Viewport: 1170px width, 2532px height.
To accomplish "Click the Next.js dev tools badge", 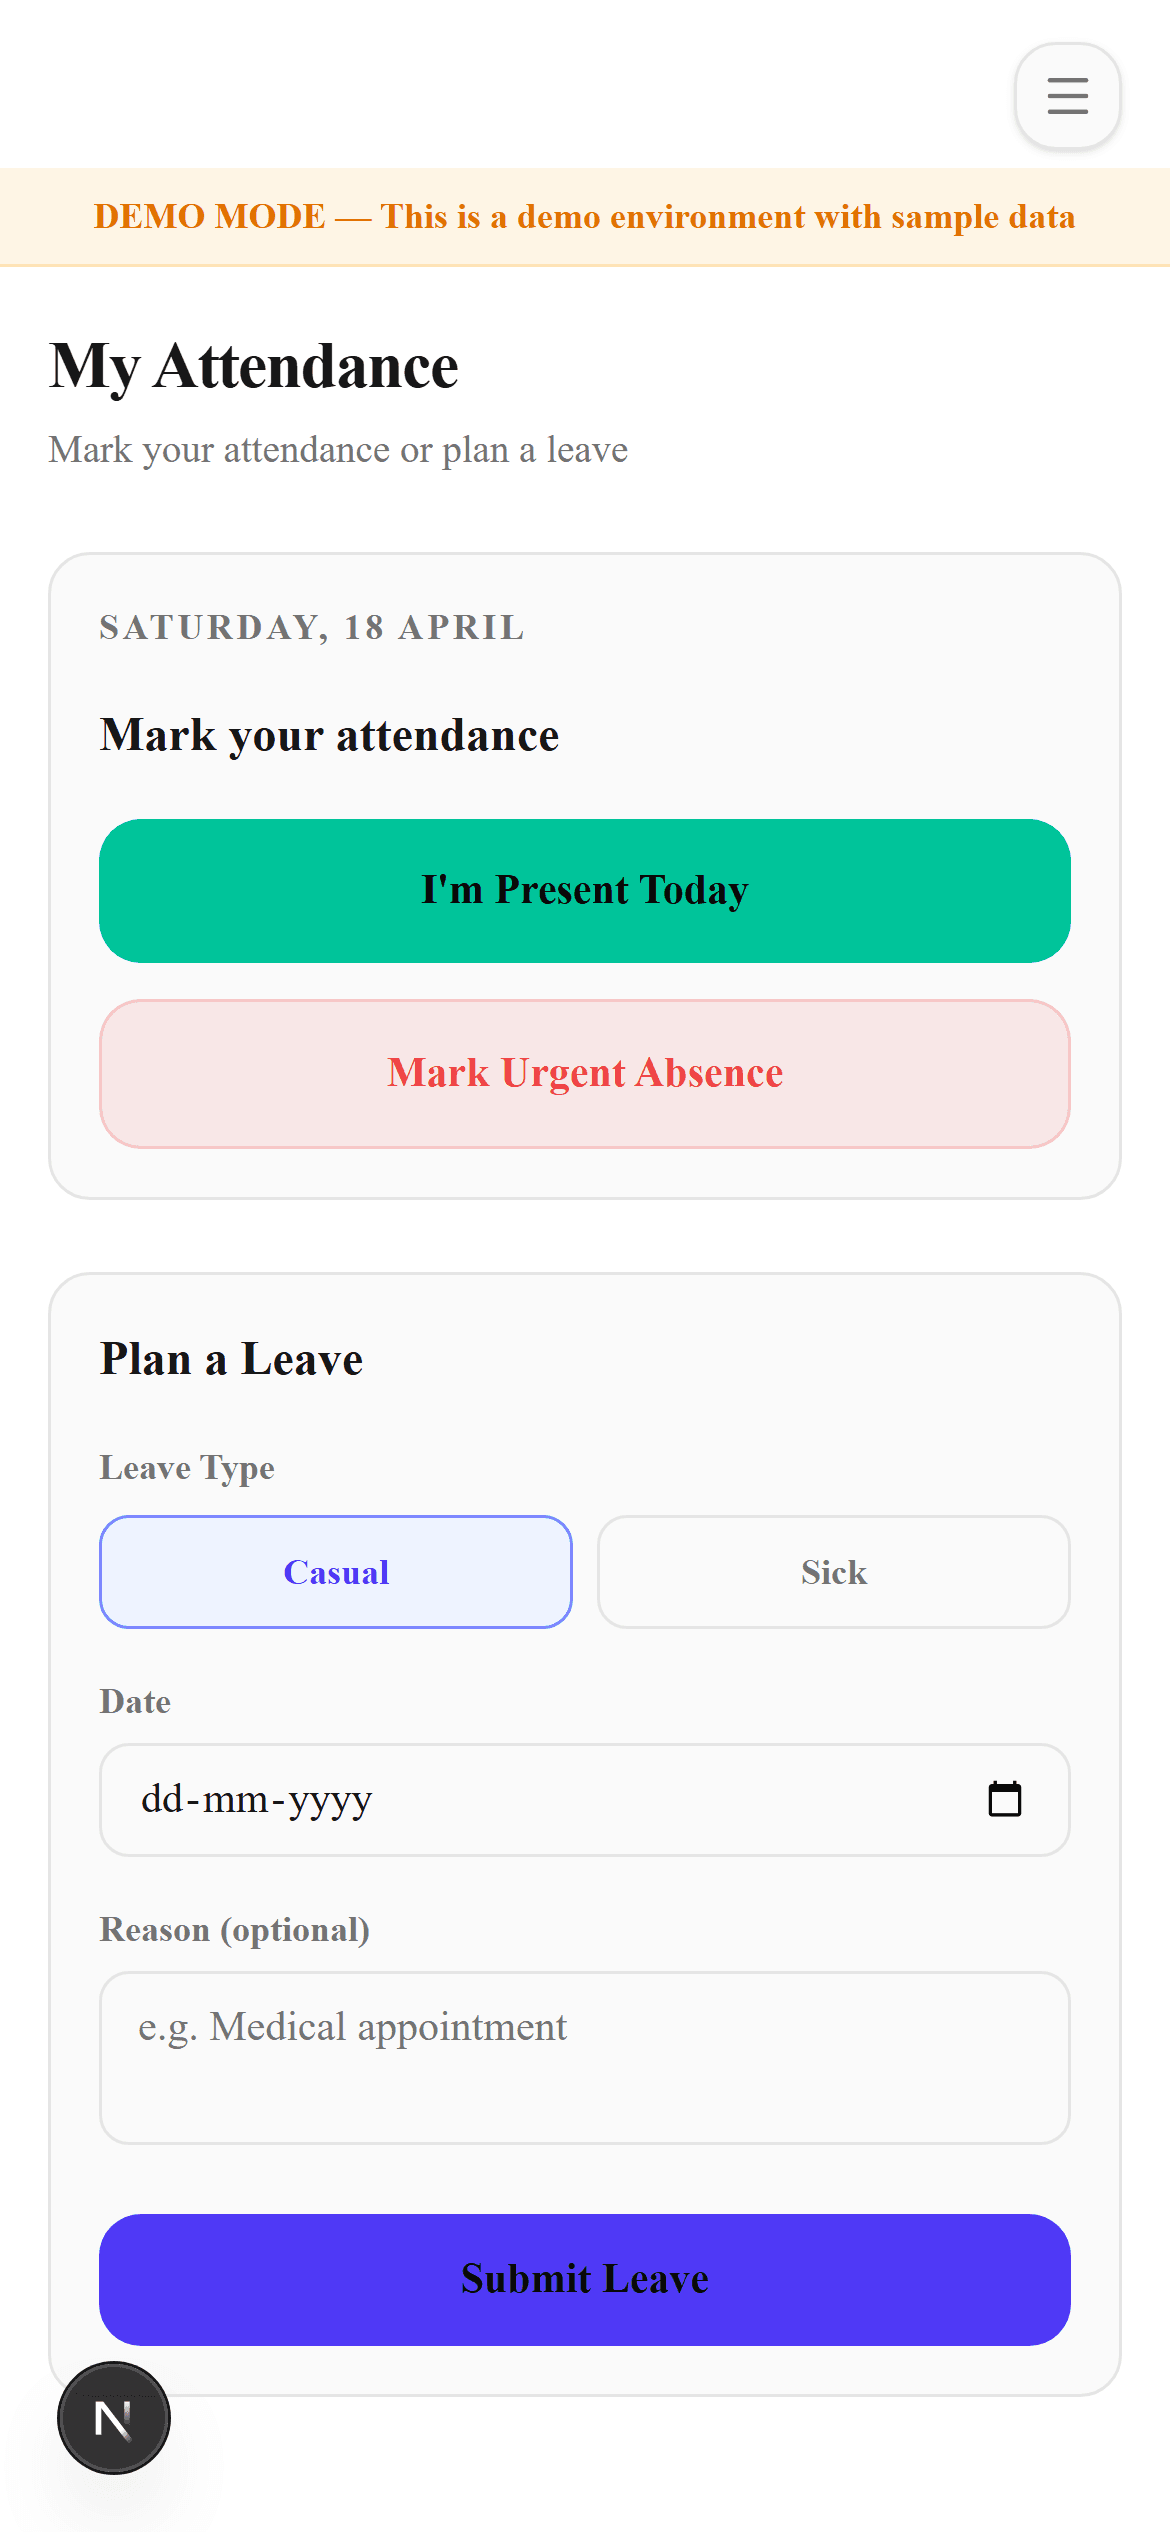I will 113,2415.
